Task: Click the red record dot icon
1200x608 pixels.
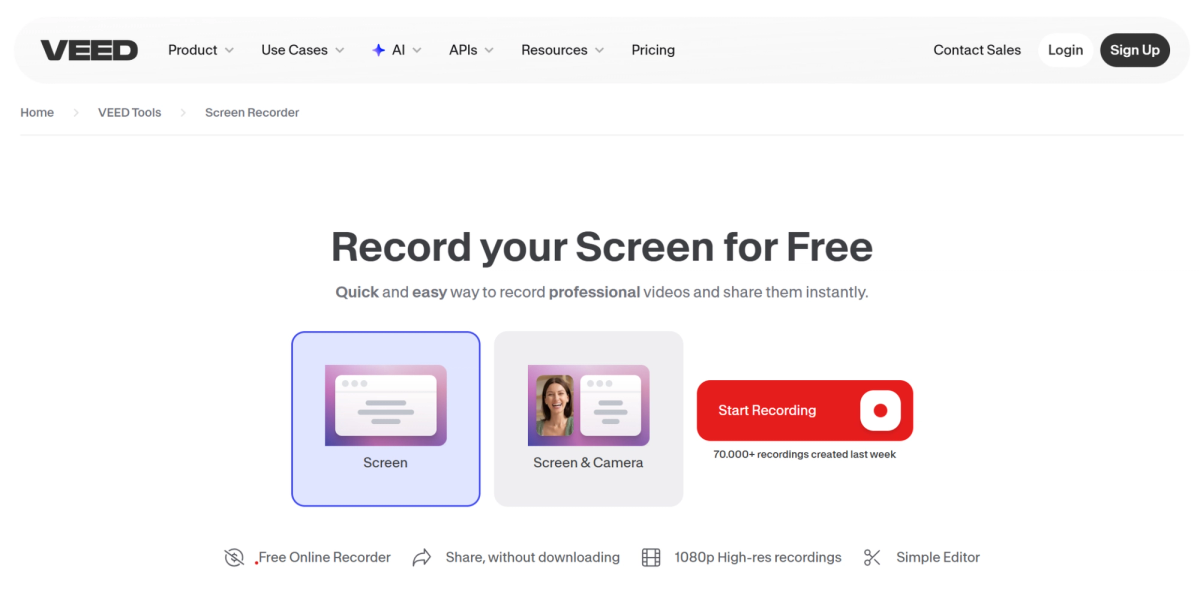Action: tap(880, 410)
